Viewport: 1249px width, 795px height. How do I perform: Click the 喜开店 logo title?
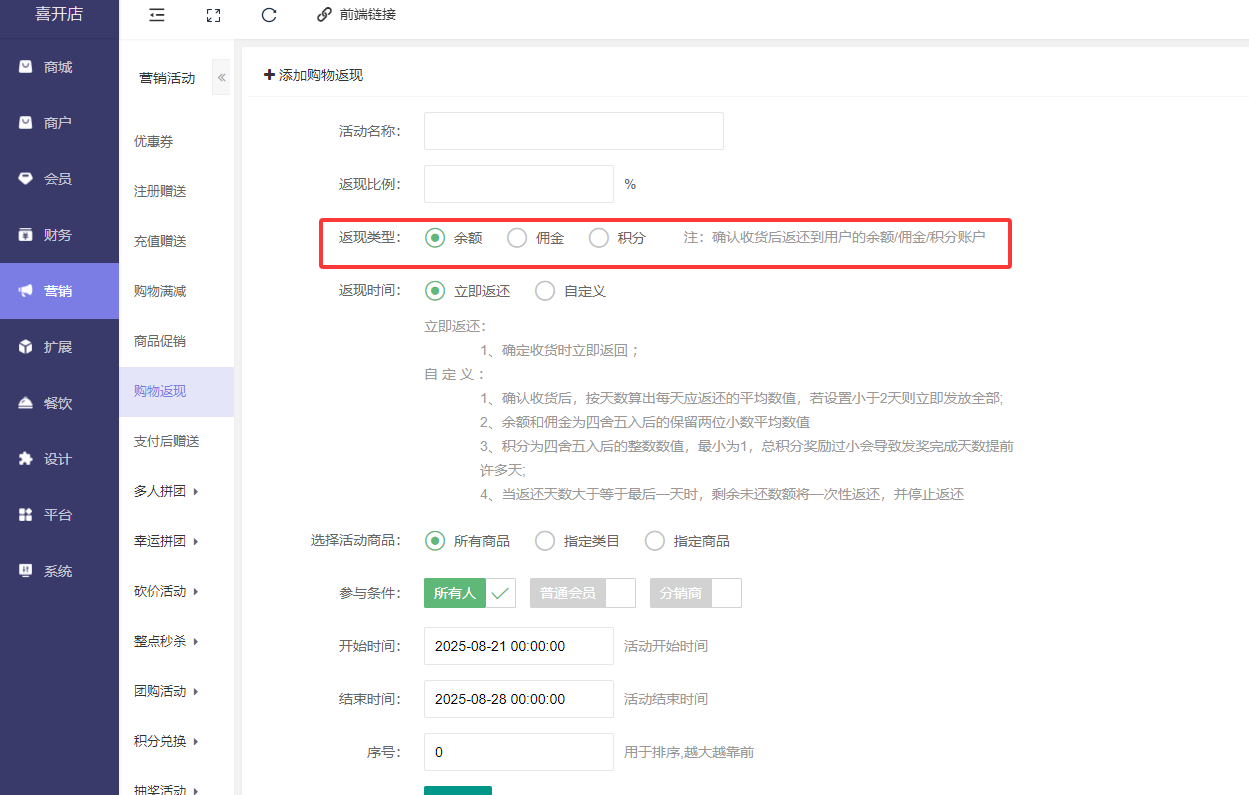point(59,13)
